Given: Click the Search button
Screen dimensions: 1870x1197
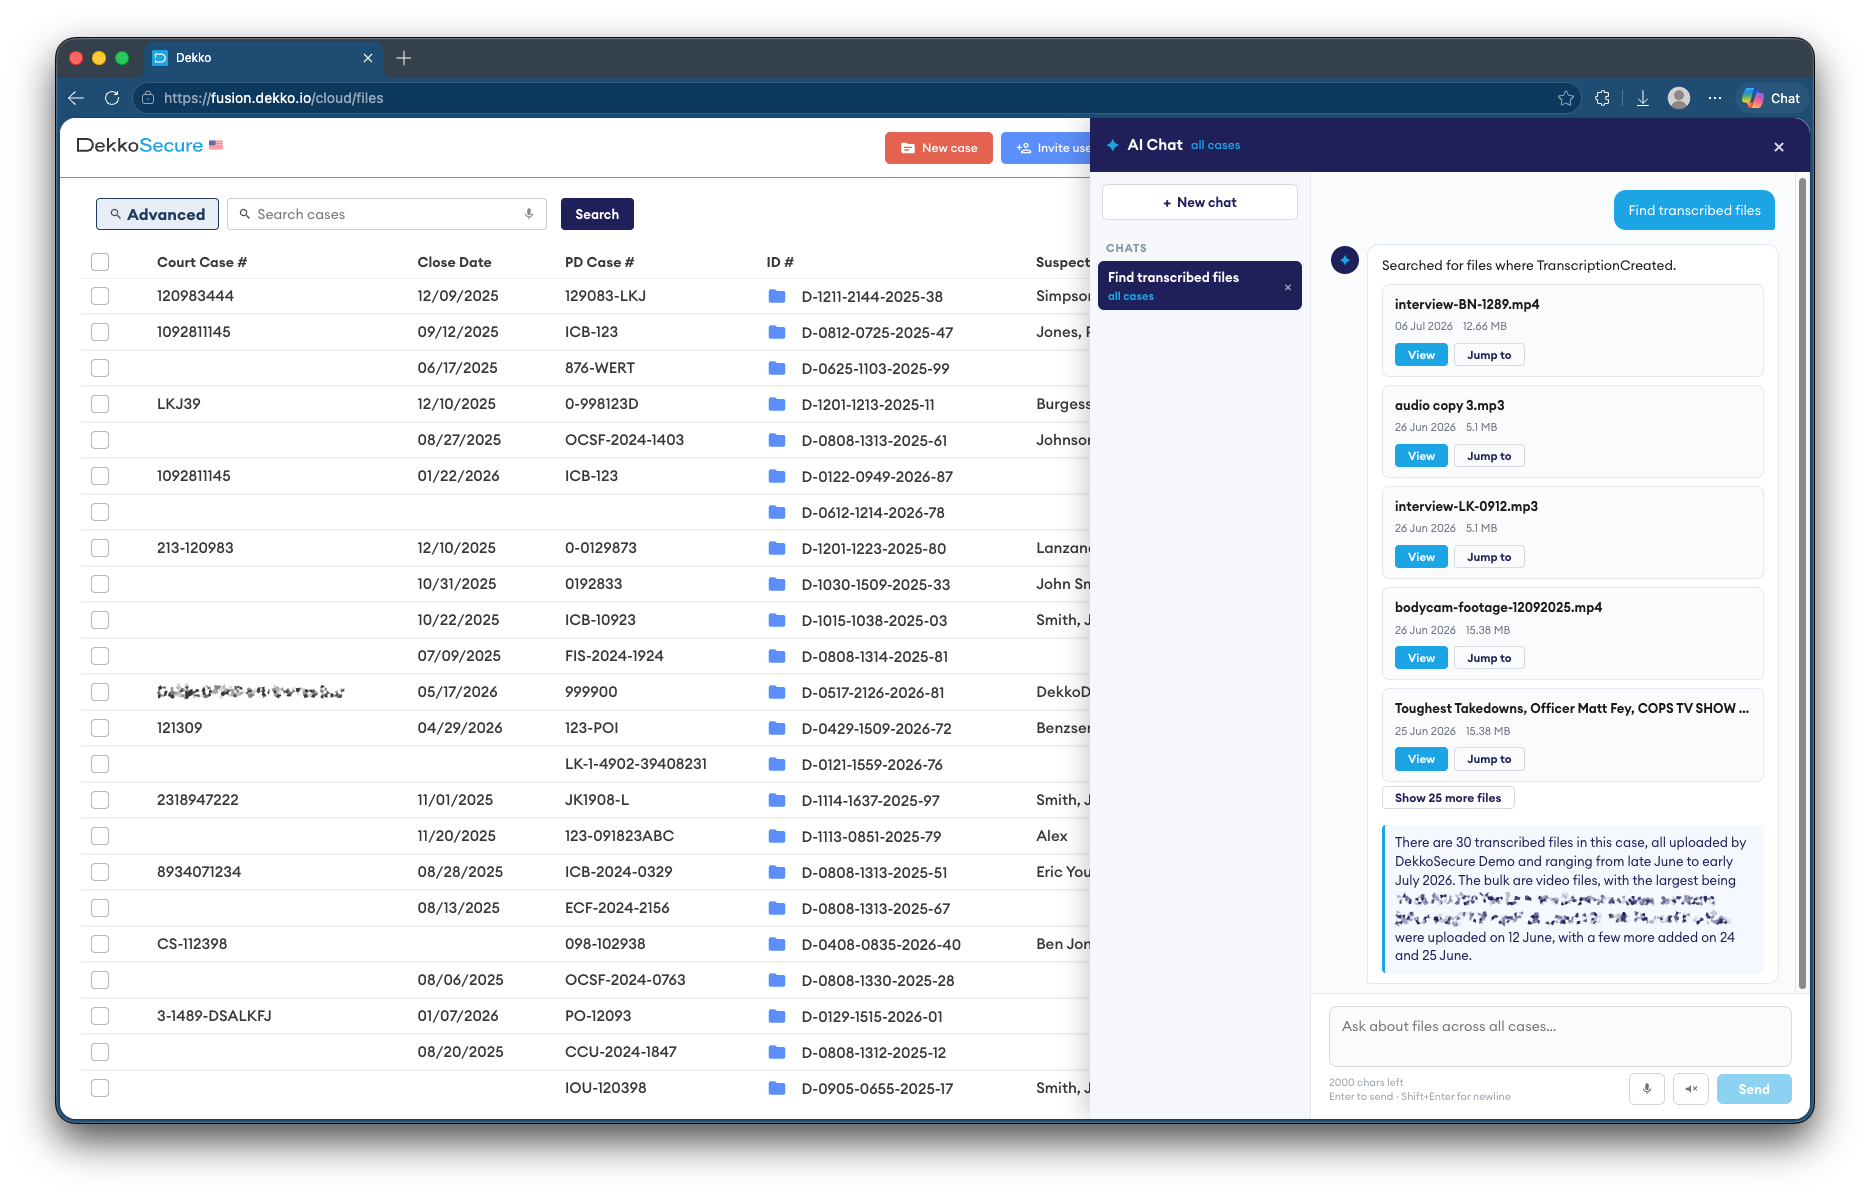Looking at the screenshot, I should click(597, 214).
